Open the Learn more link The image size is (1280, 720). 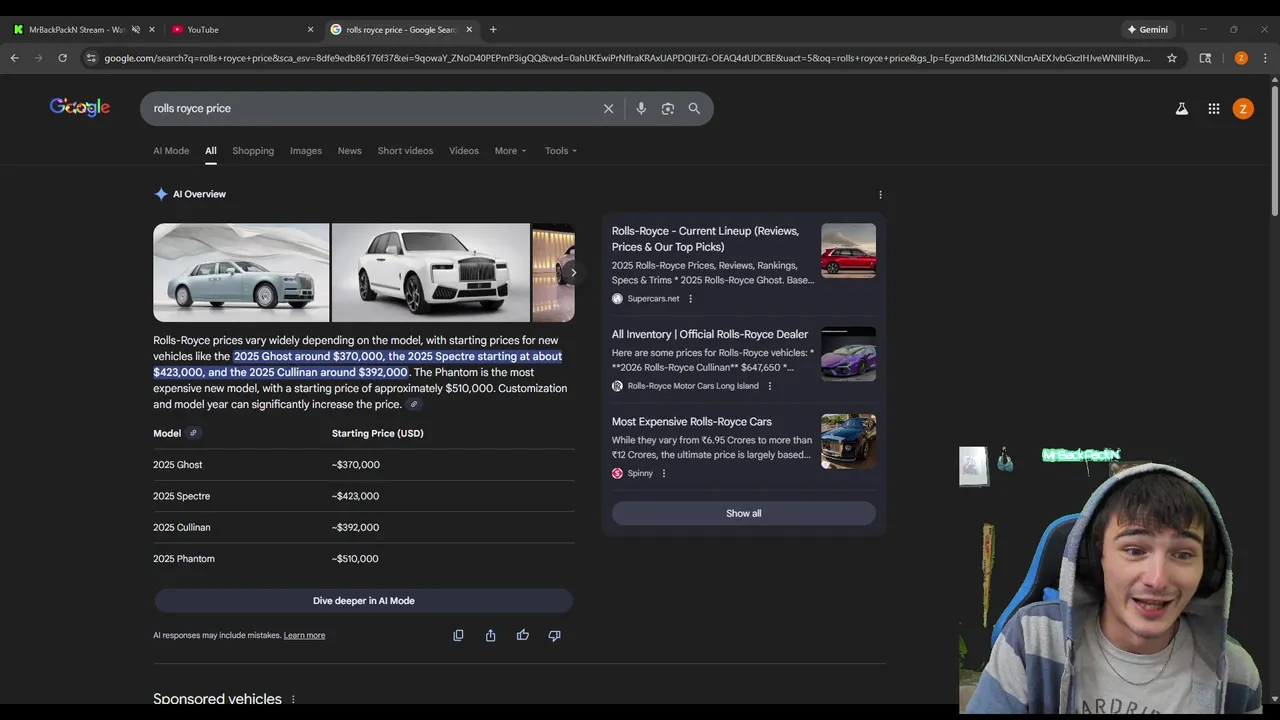tap(304, 635)
